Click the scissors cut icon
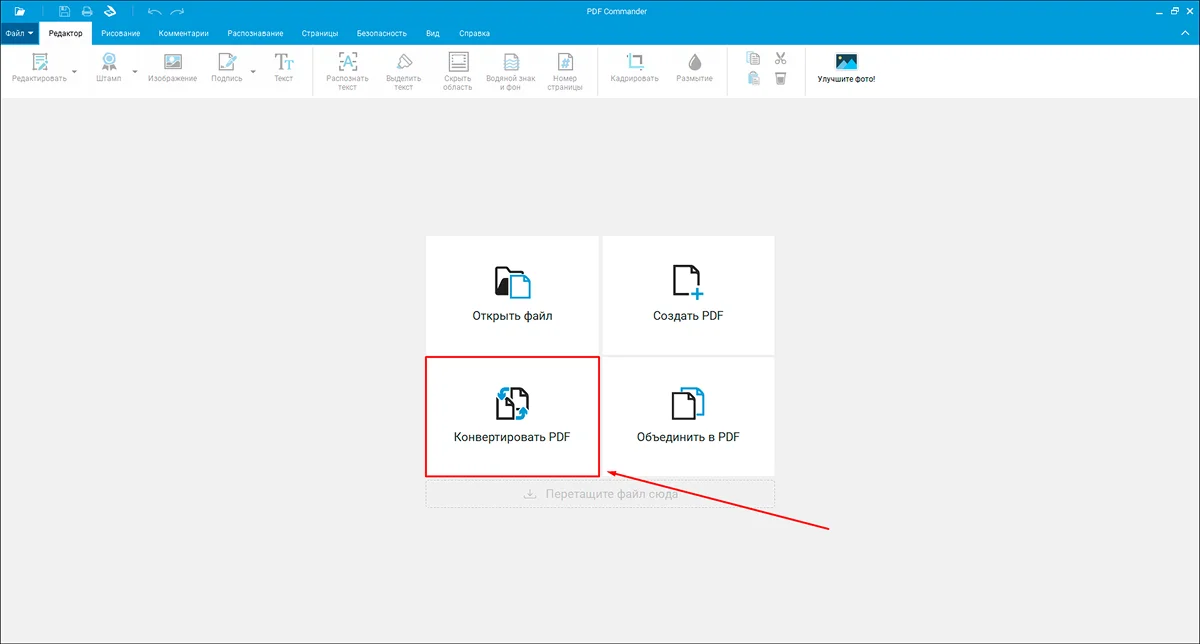The height and width of the screenshot is (644, 1200). click(x=781, y=59)
